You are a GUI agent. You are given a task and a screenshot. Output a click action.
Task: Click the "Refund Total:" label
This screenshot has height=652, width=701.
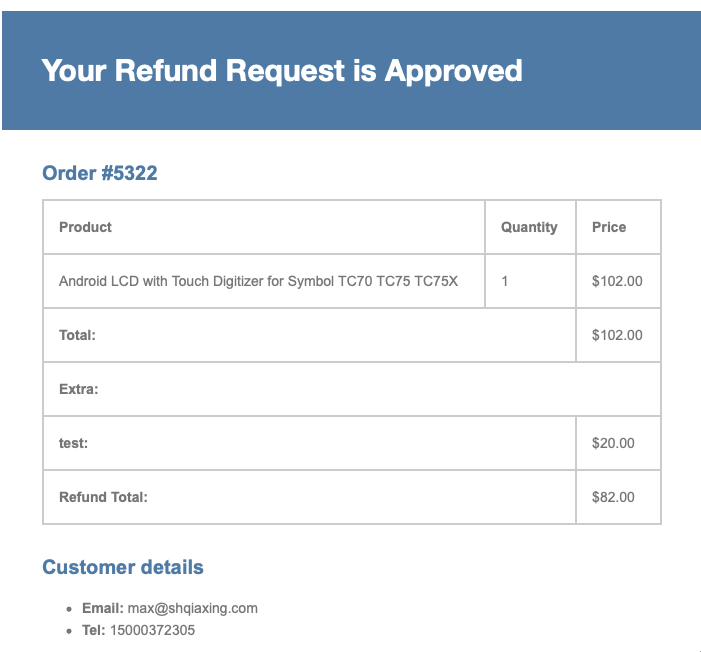pyautogui.click(x=103, y=497)
